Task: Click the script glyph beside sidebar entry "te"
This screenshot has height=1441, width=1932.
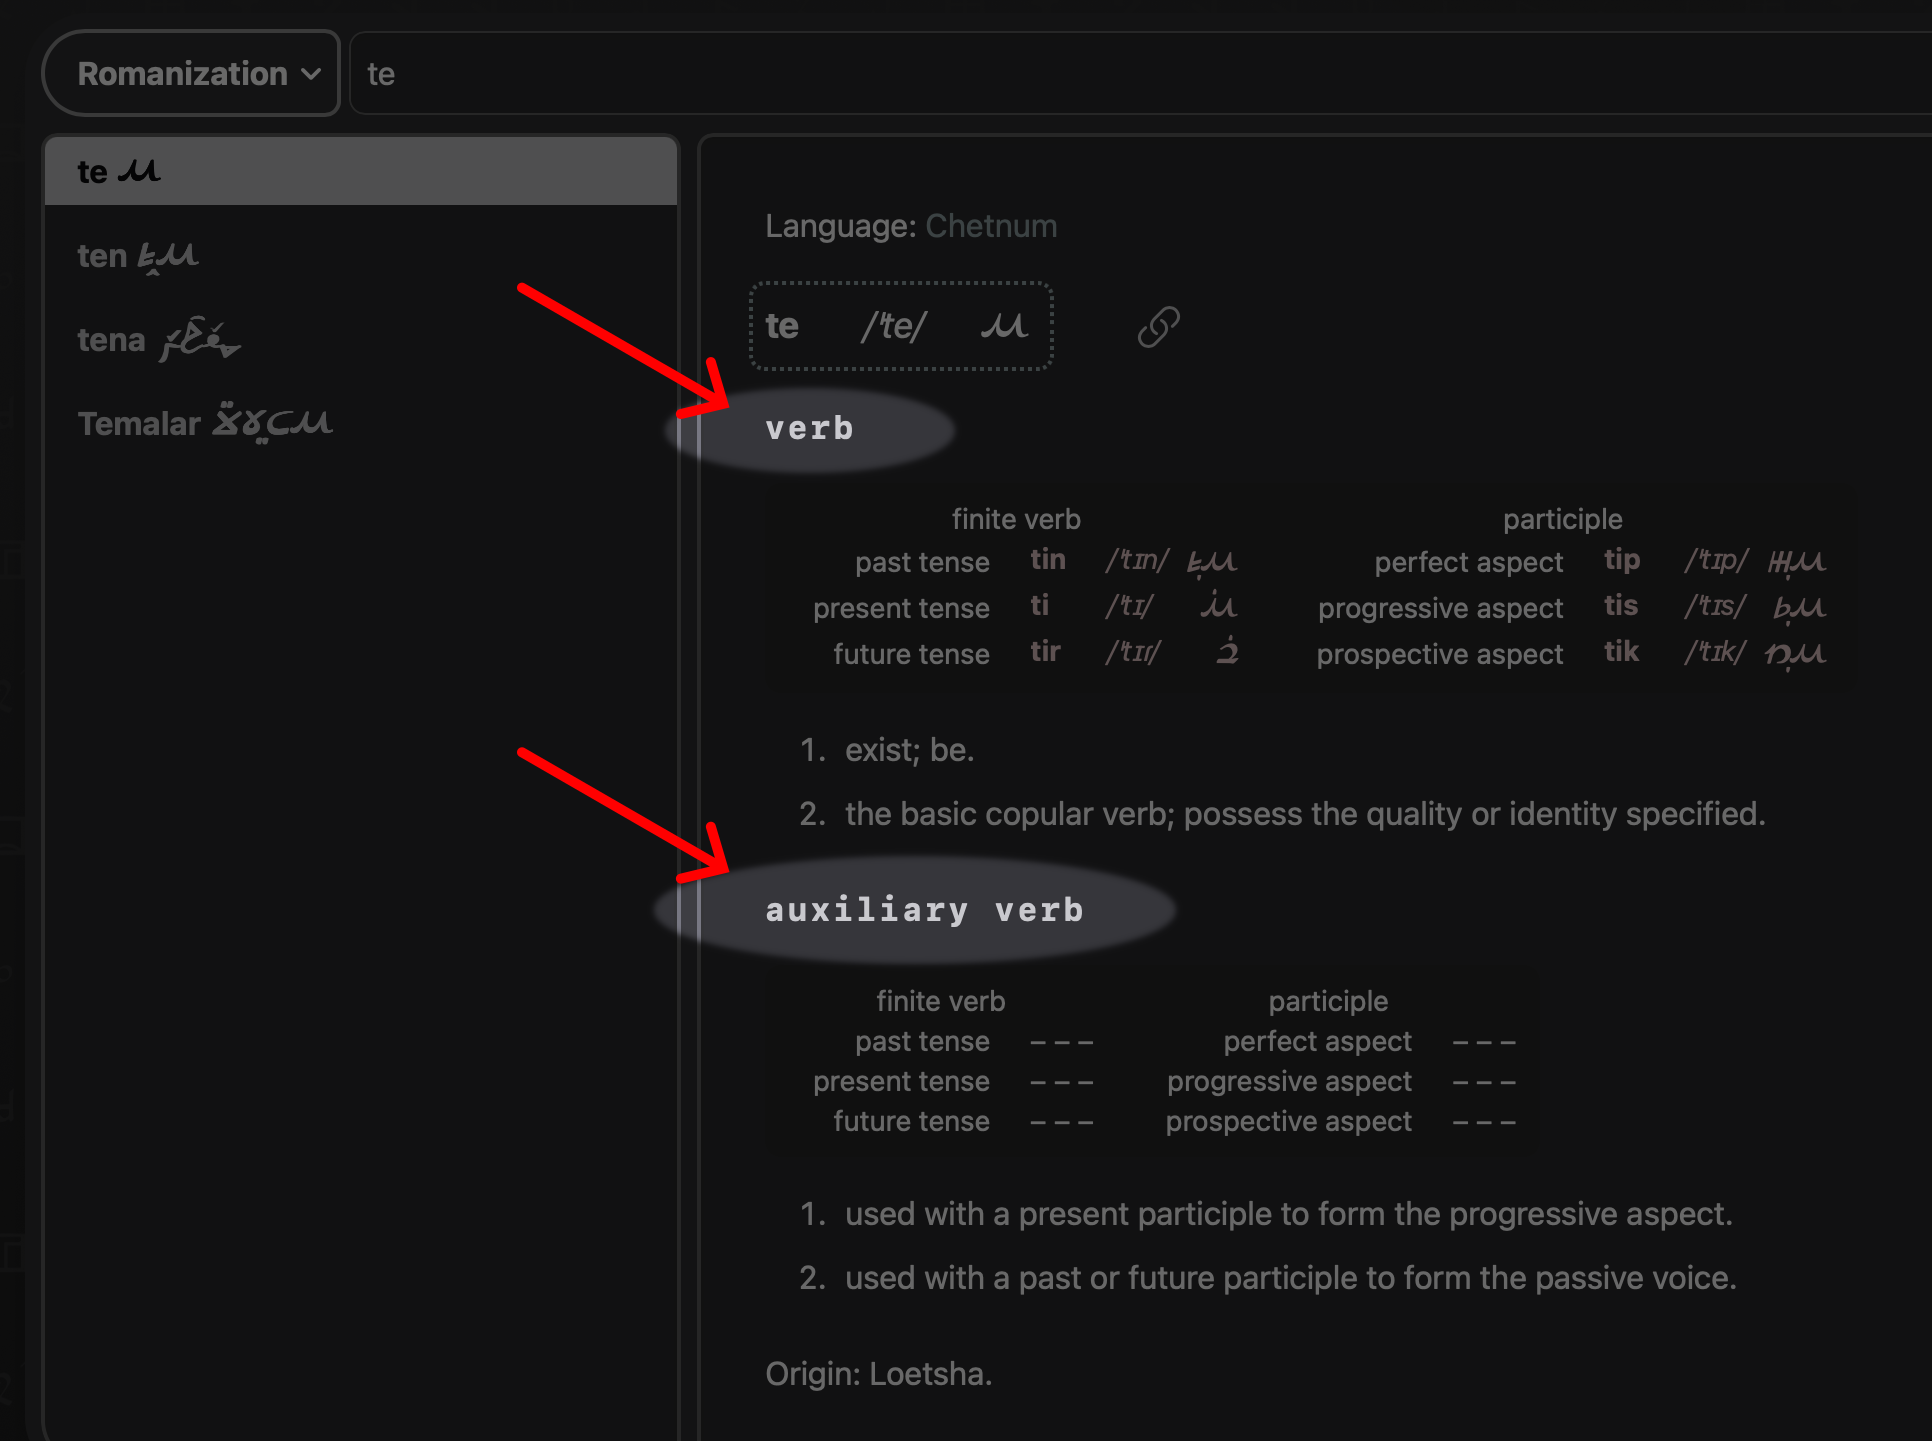Action: [x=140, y=168]
